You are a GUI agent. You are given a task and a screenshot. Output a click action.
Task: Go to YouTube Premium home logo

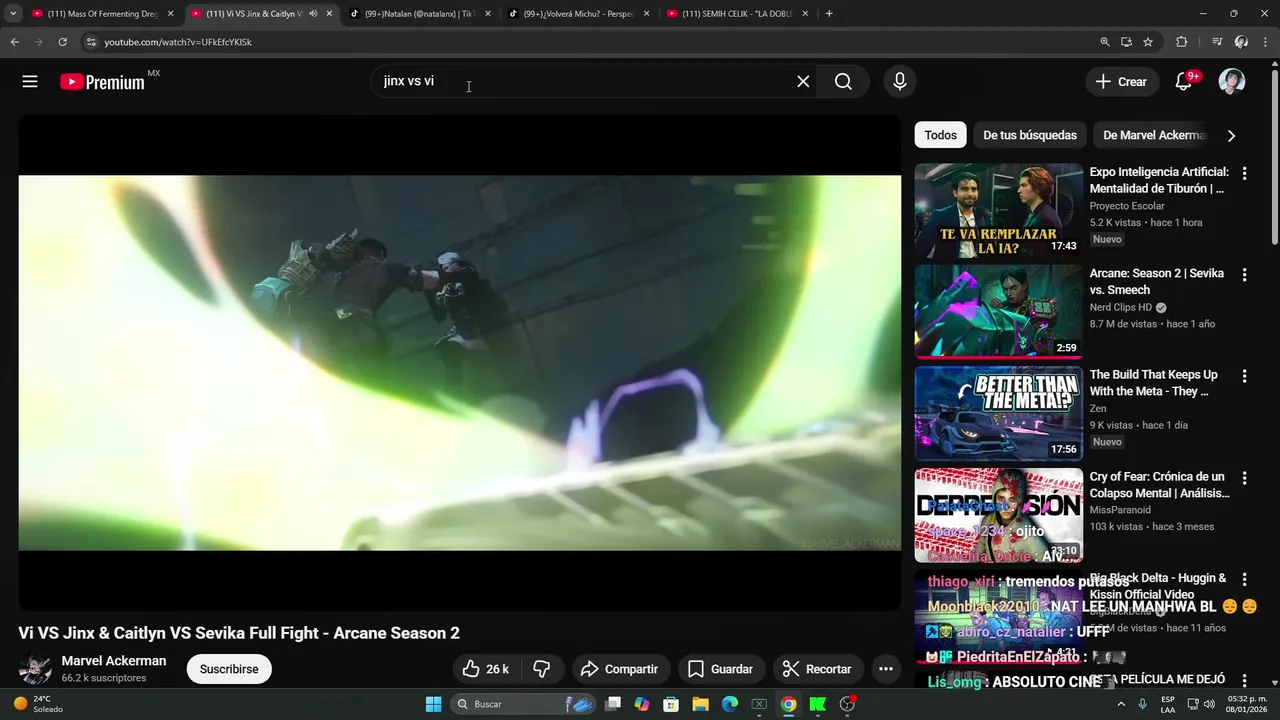pyautogui.click(x=103, y=82)
